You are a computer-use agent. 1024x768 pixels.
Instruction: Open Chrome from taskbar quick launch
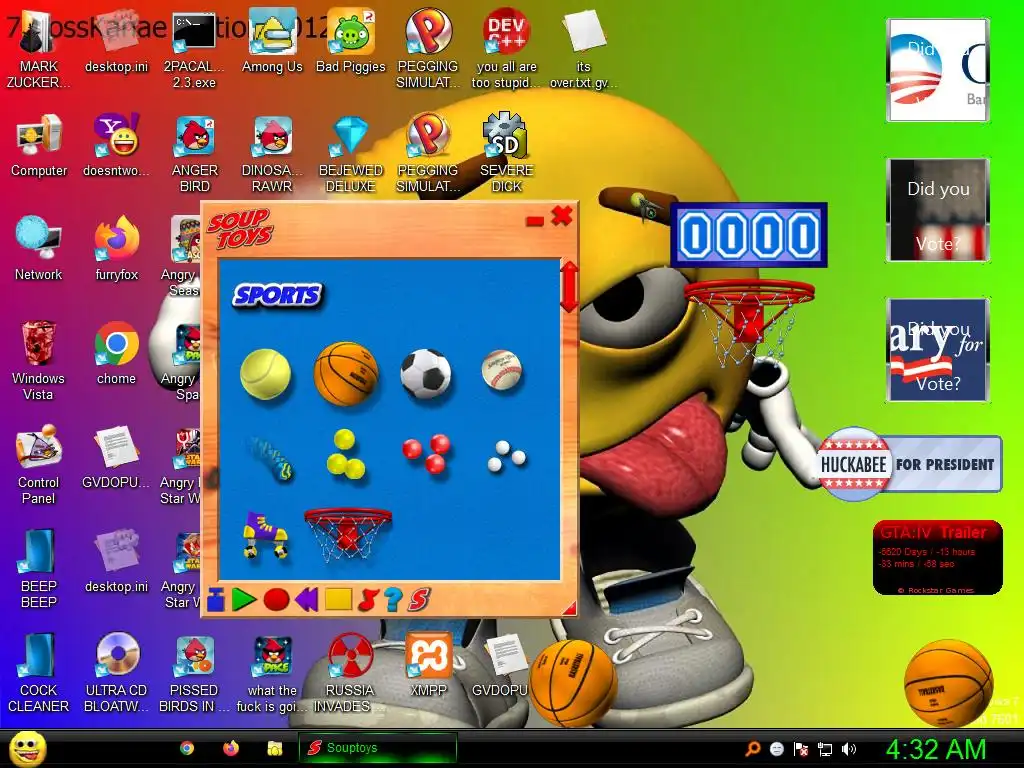click(x=187, y=748)
